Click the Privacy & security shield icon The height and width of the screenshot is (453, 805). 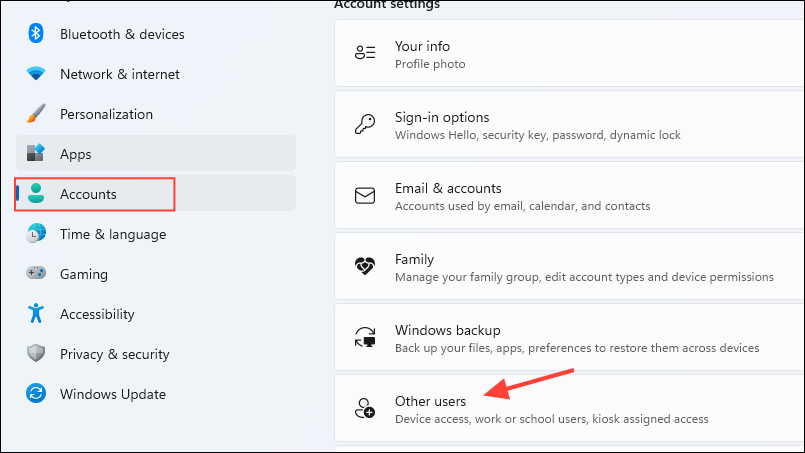(36, 354)
